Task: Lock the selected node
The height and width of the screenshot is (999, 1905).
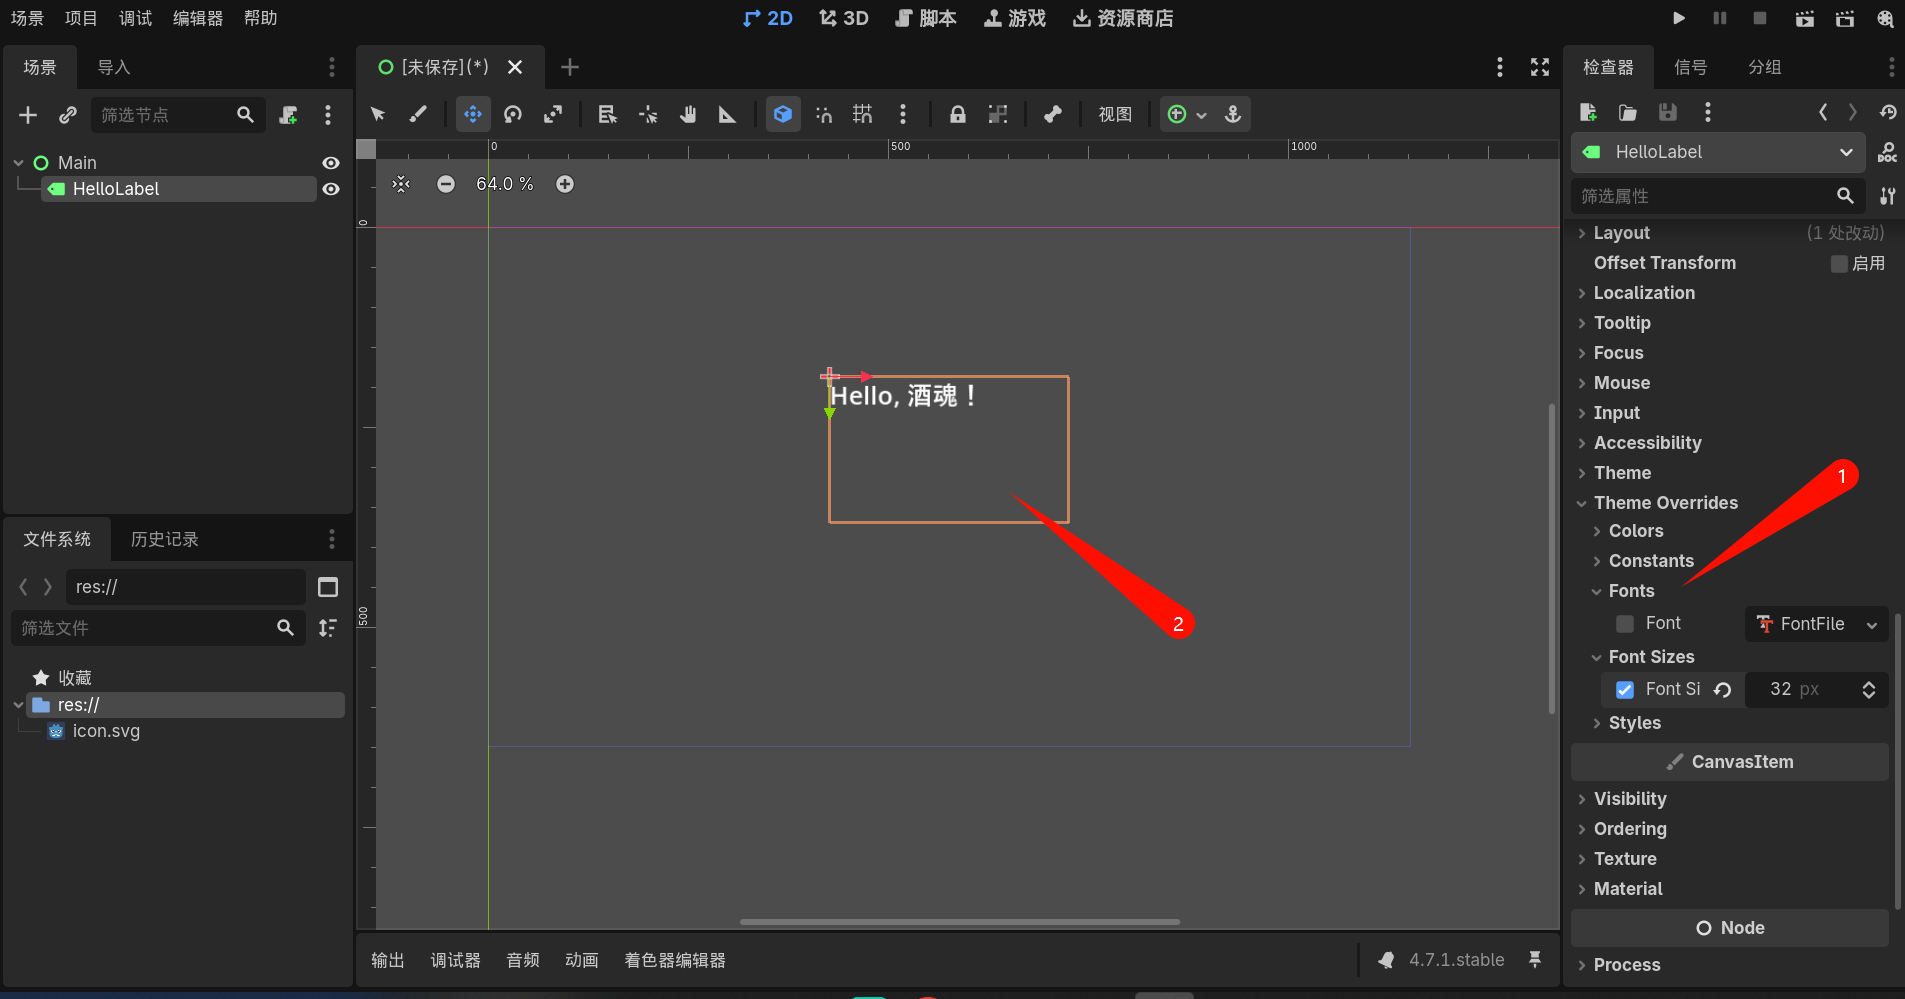Action: pyautogui.click(x=958, y=114)
